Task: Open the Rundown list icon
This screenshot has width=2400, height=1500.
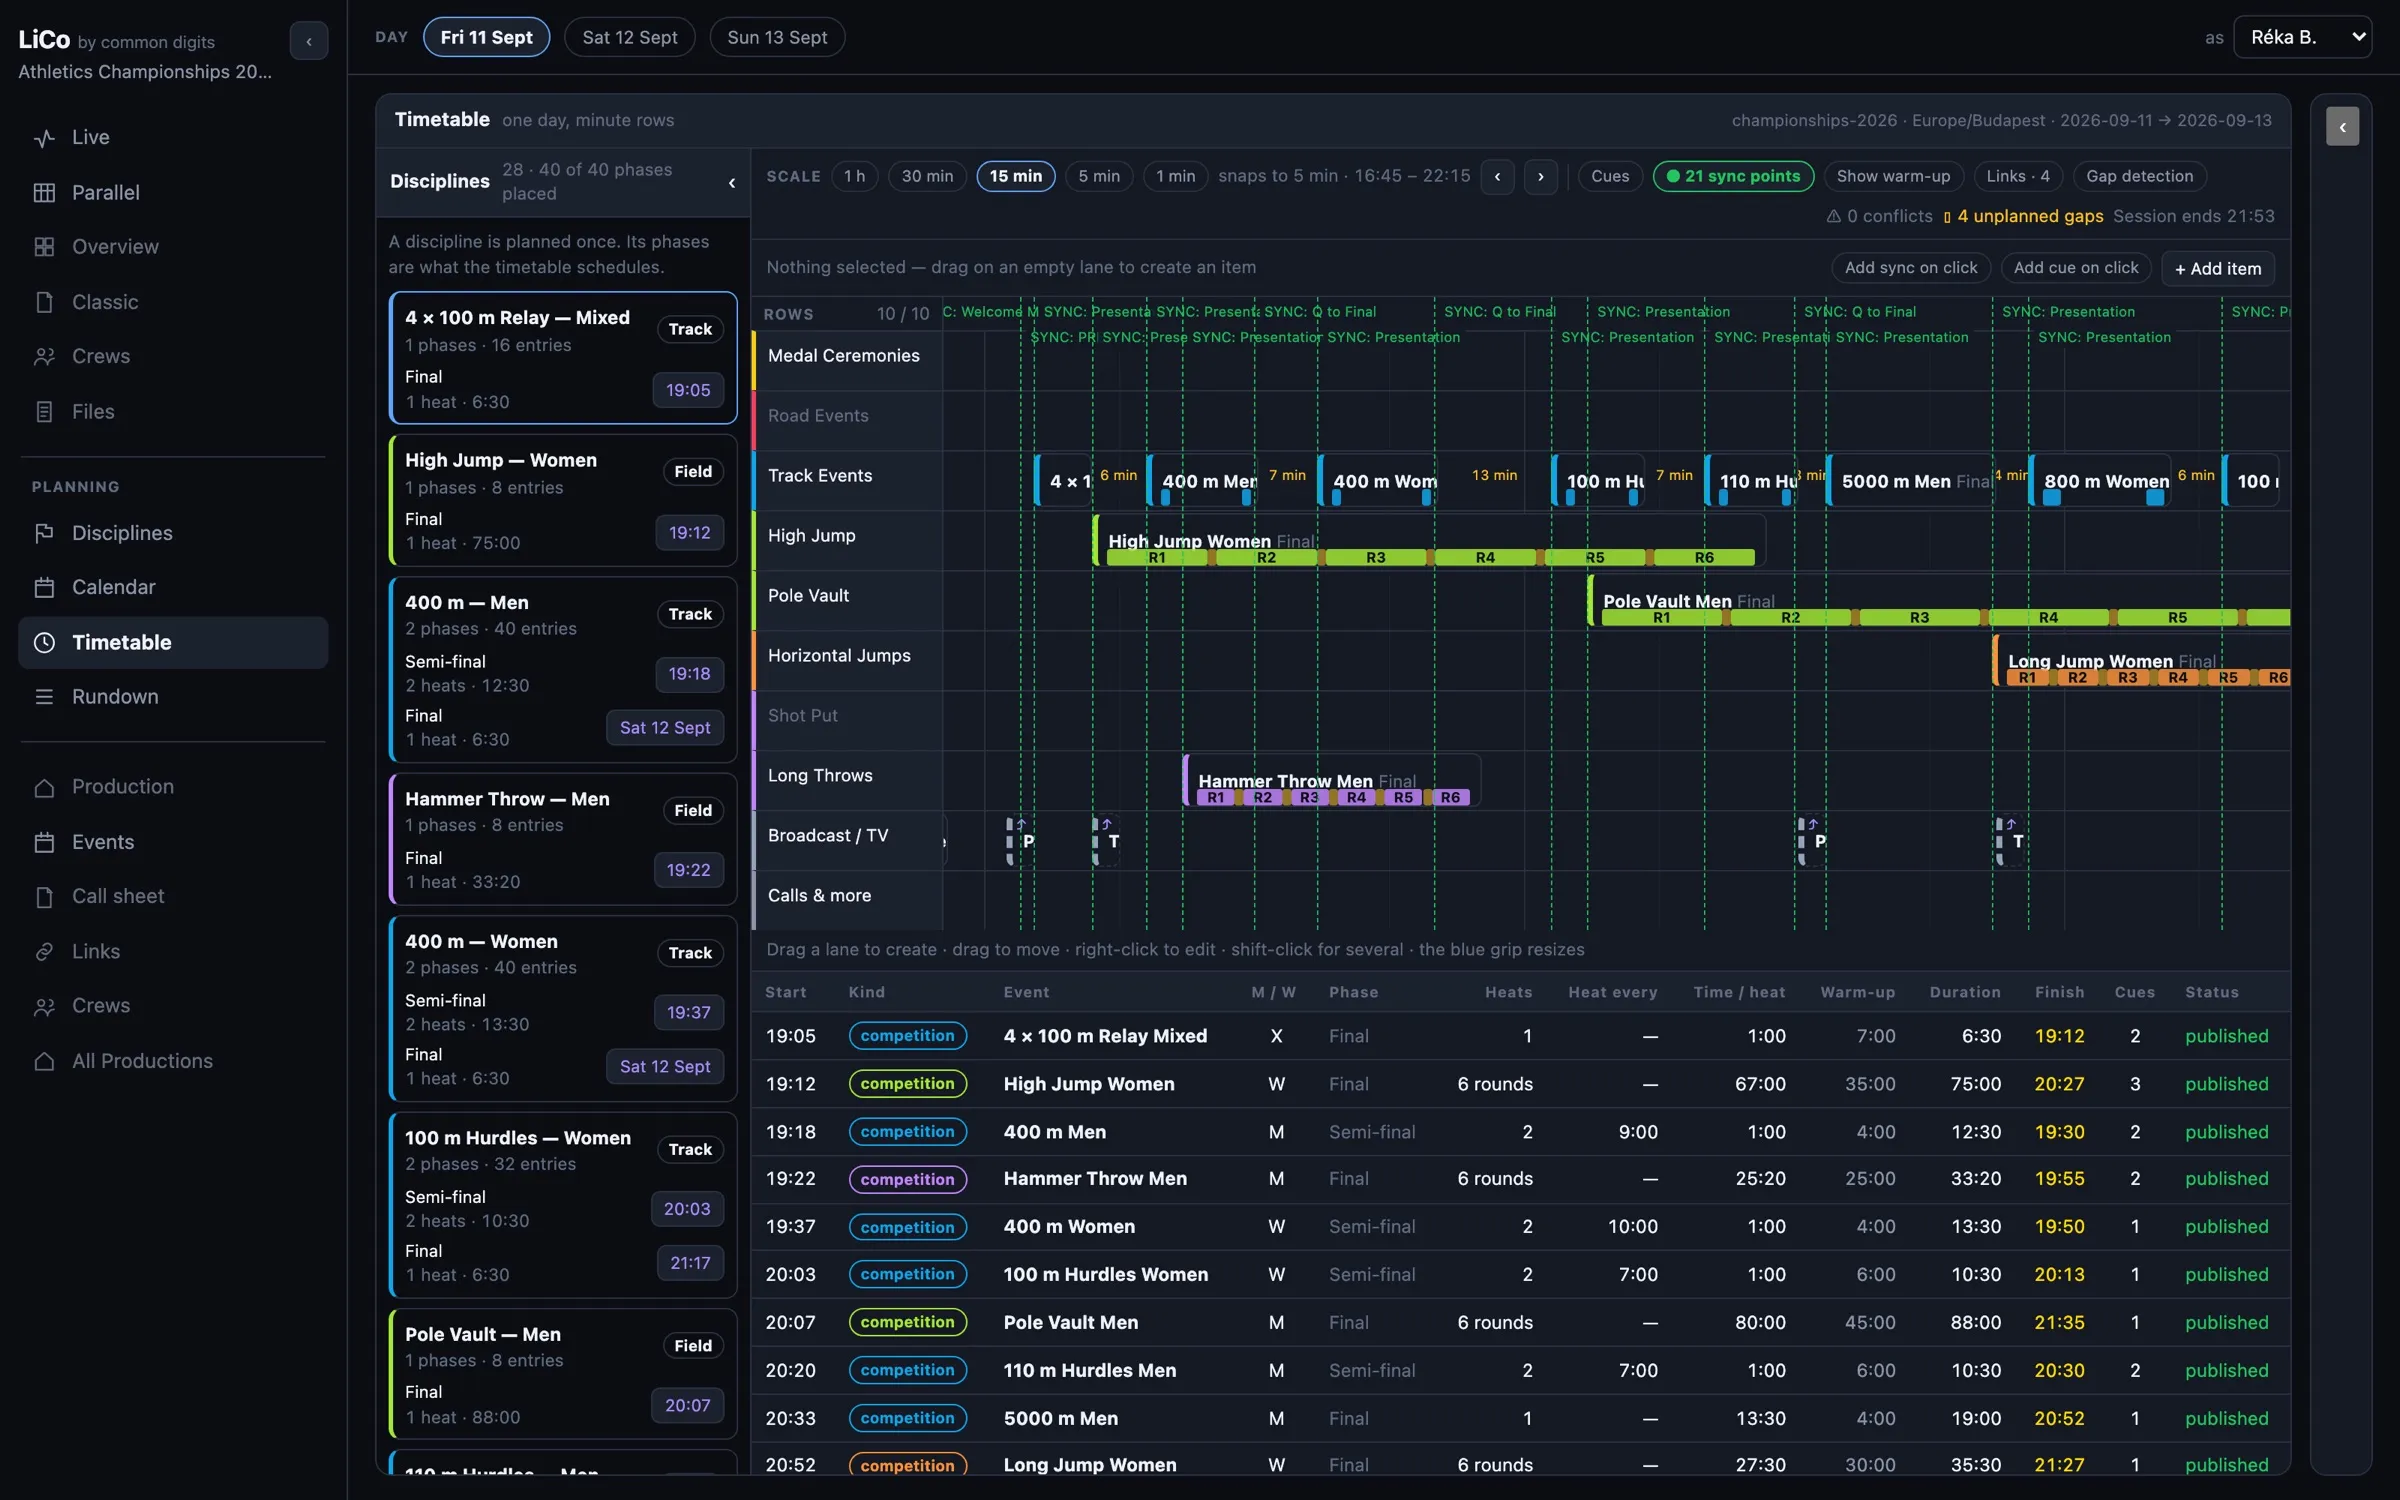Action: (x=44, y=697)
